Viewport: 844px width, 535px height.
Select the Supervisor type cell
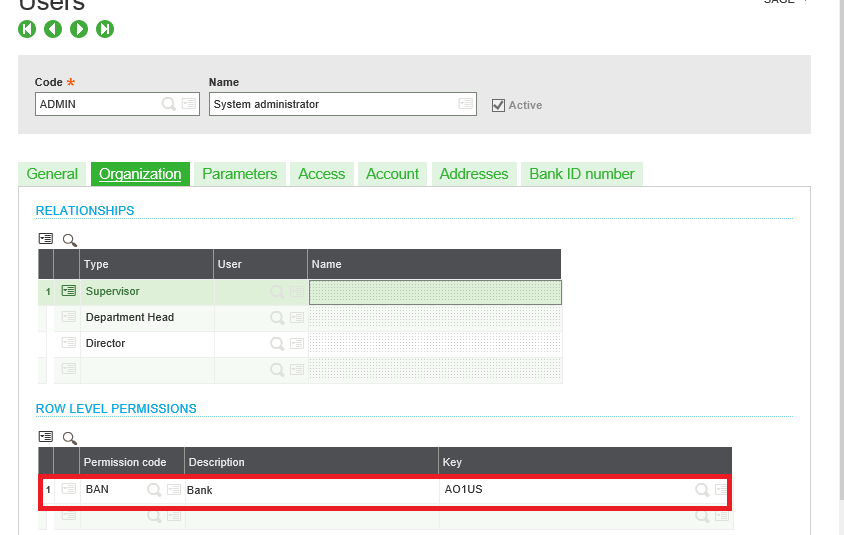tap(147, 292)
